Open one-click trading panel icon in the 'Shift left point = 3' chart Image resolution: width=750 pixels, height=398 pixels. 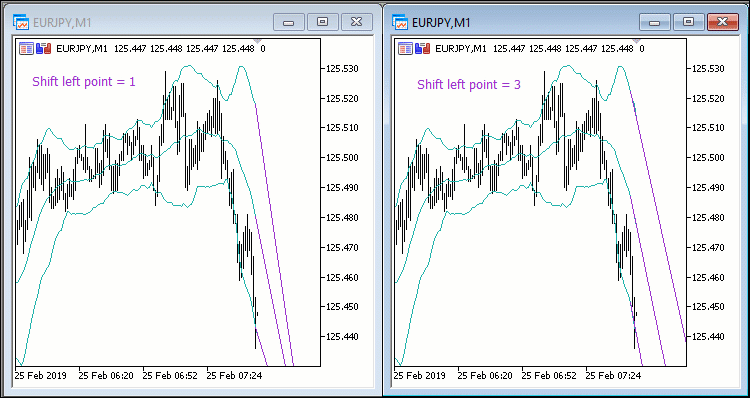(x=406, y=48)
